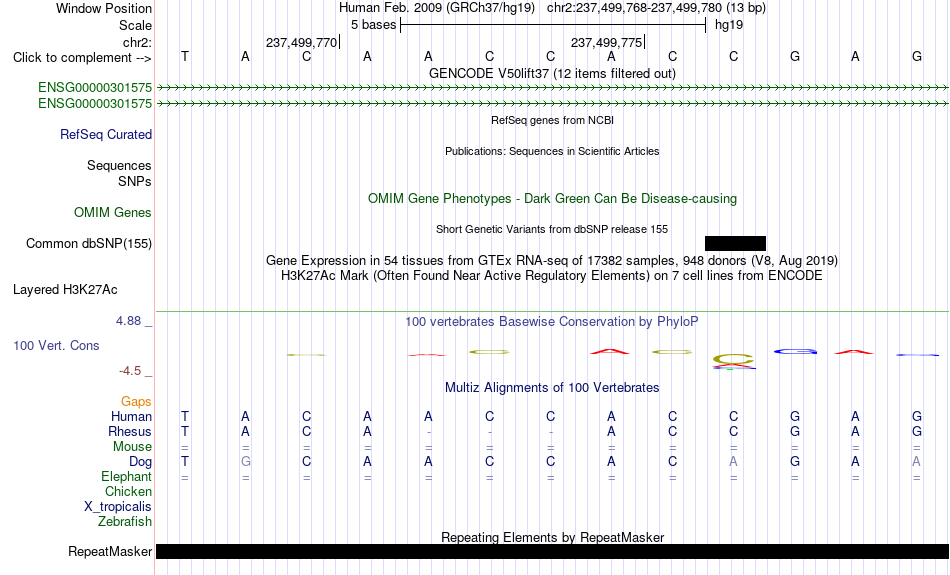The height and width of the screenshot is (575, 950).
Task: Open Common dbSNP(155) track settings label
Action: pyautogui.click(x=89, y=244)
